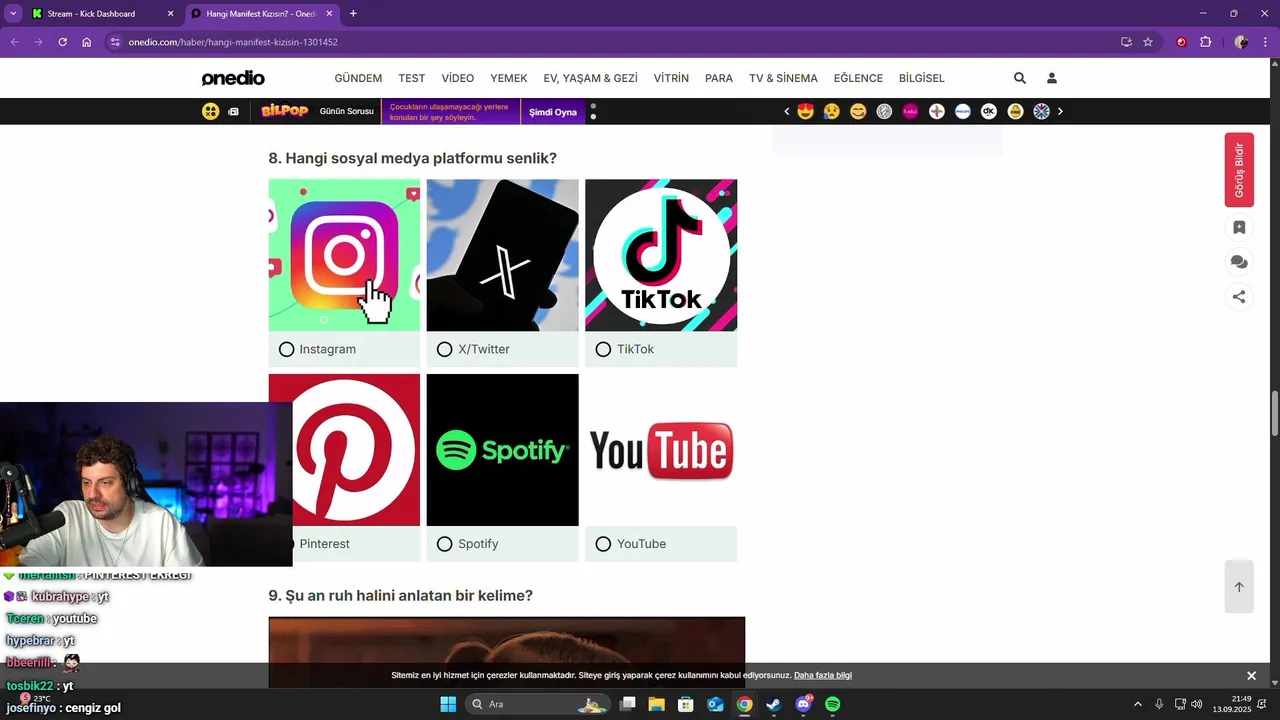
Task: Open File Explorer from the taskbar
Action: (657, 704)
